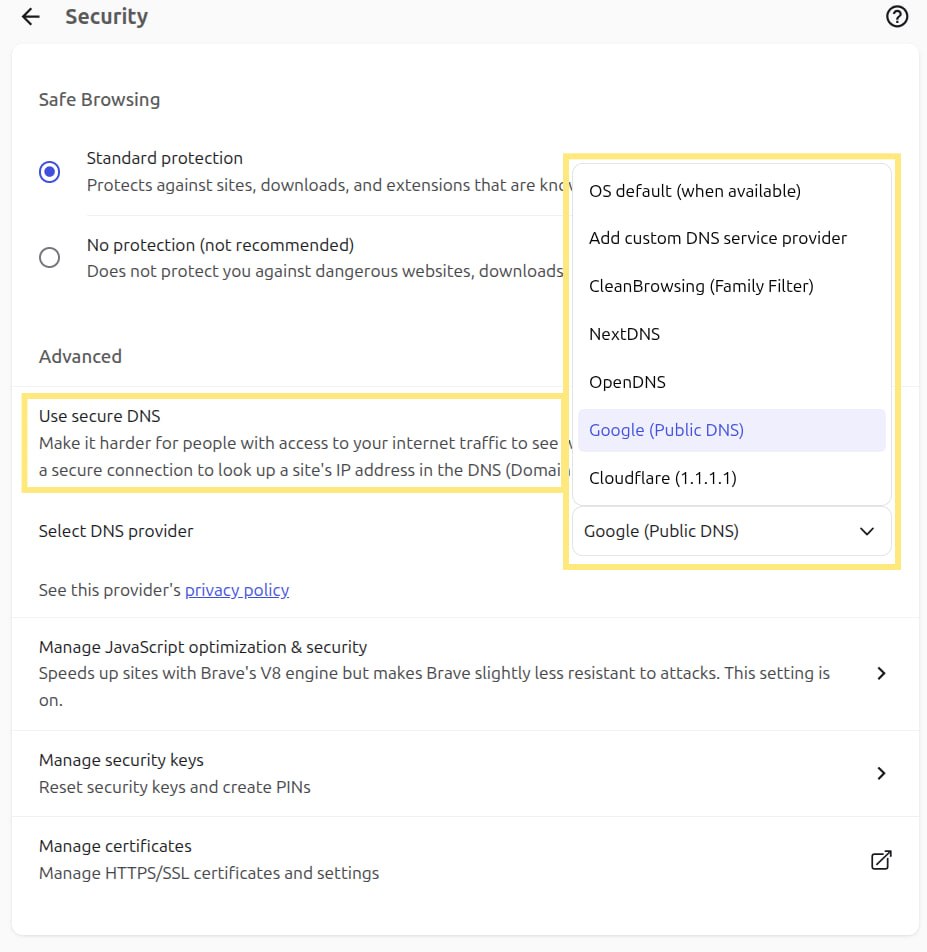The height and width of the screenshot is (952, 927).
Task: Click the No protection (not recommended) label
Action: click(x=220, y=245)
